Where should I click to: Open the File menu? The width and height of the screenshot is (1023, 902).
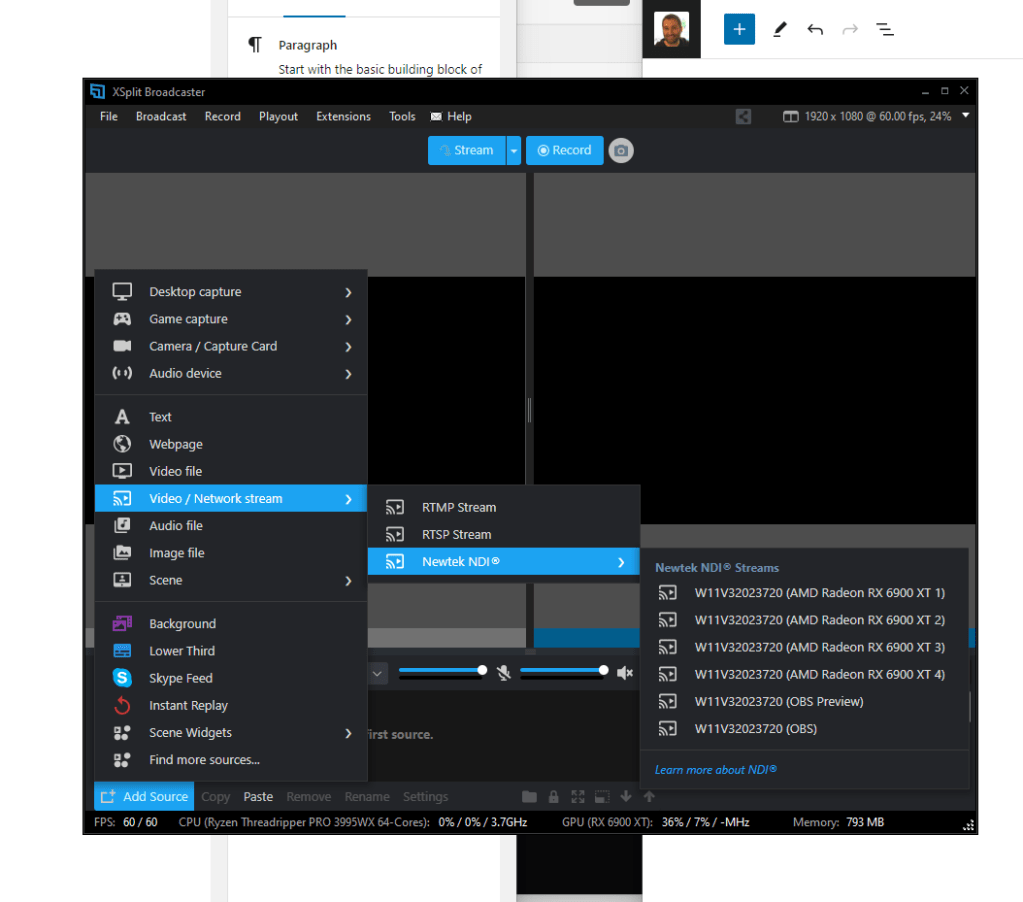(x=109, y=117)
